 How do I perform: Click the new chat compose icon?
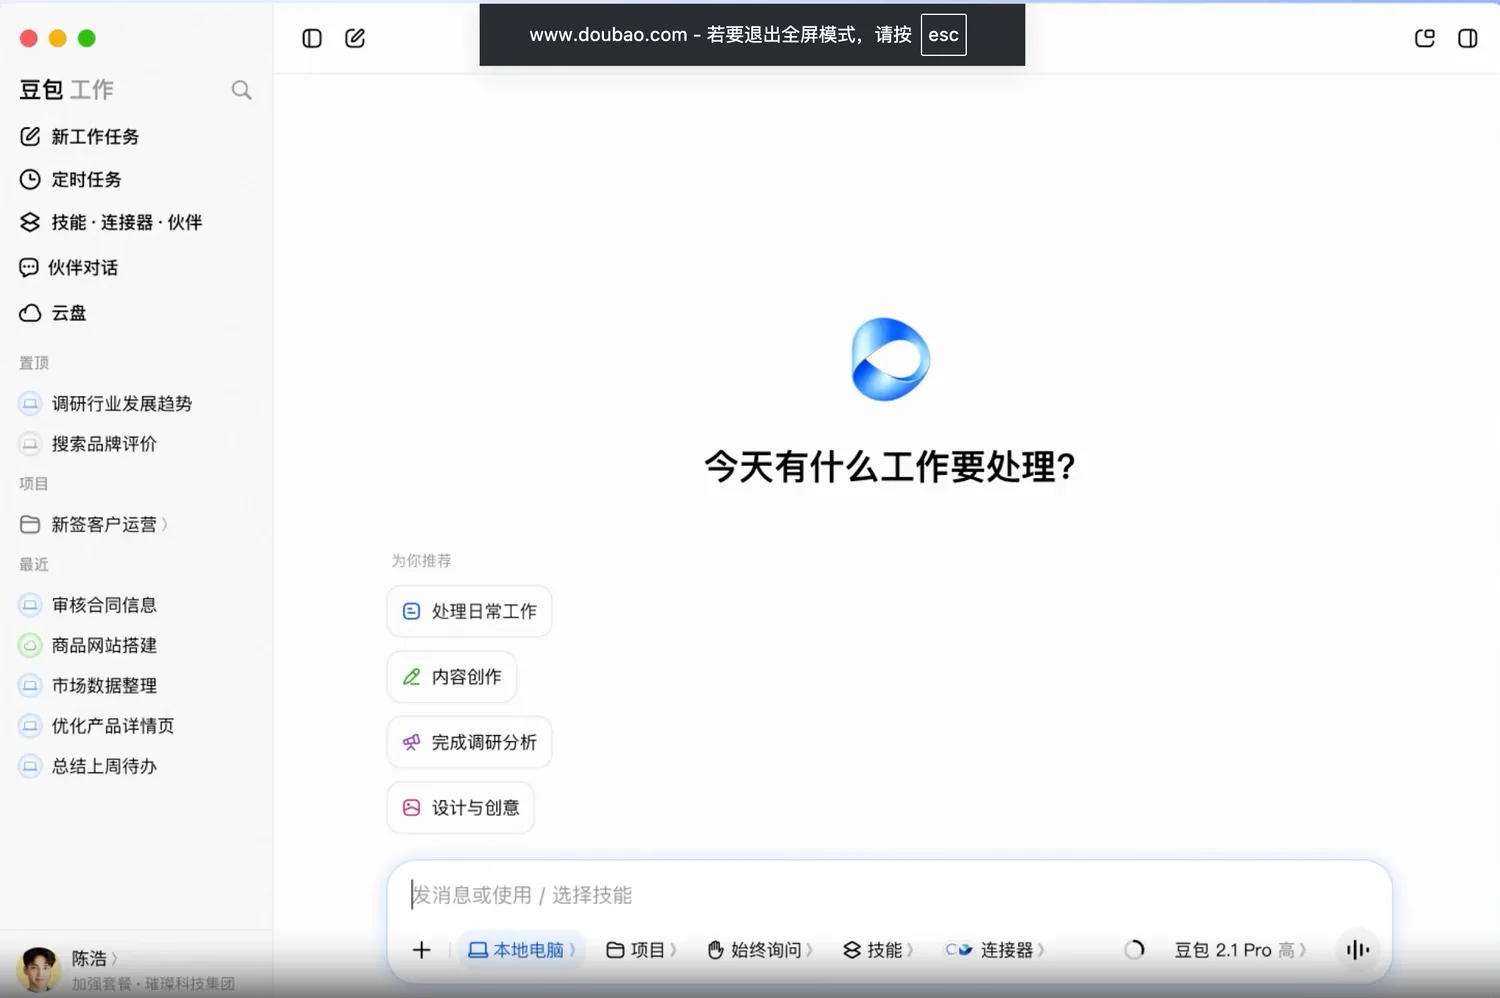click(x=355, y=38)
